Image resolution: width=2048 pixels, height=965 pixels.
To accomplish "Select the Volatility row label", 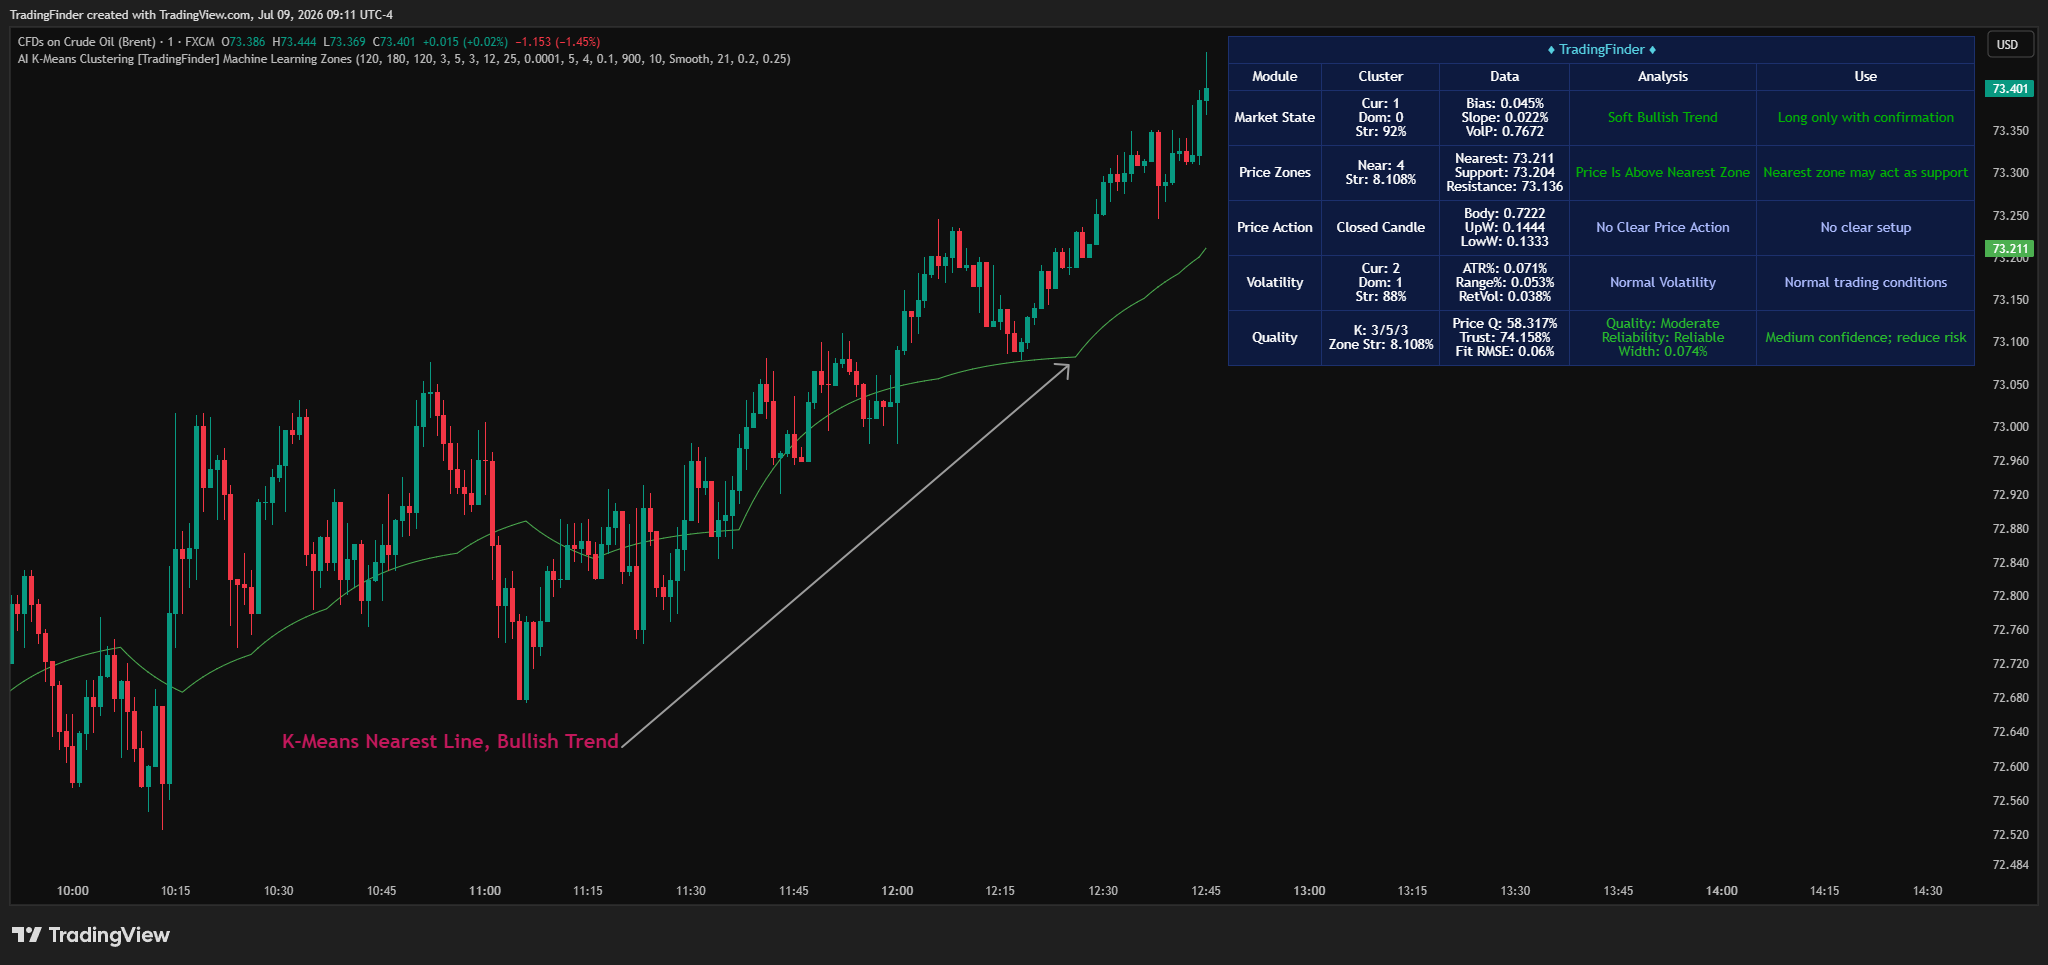I will (1275, 282).
